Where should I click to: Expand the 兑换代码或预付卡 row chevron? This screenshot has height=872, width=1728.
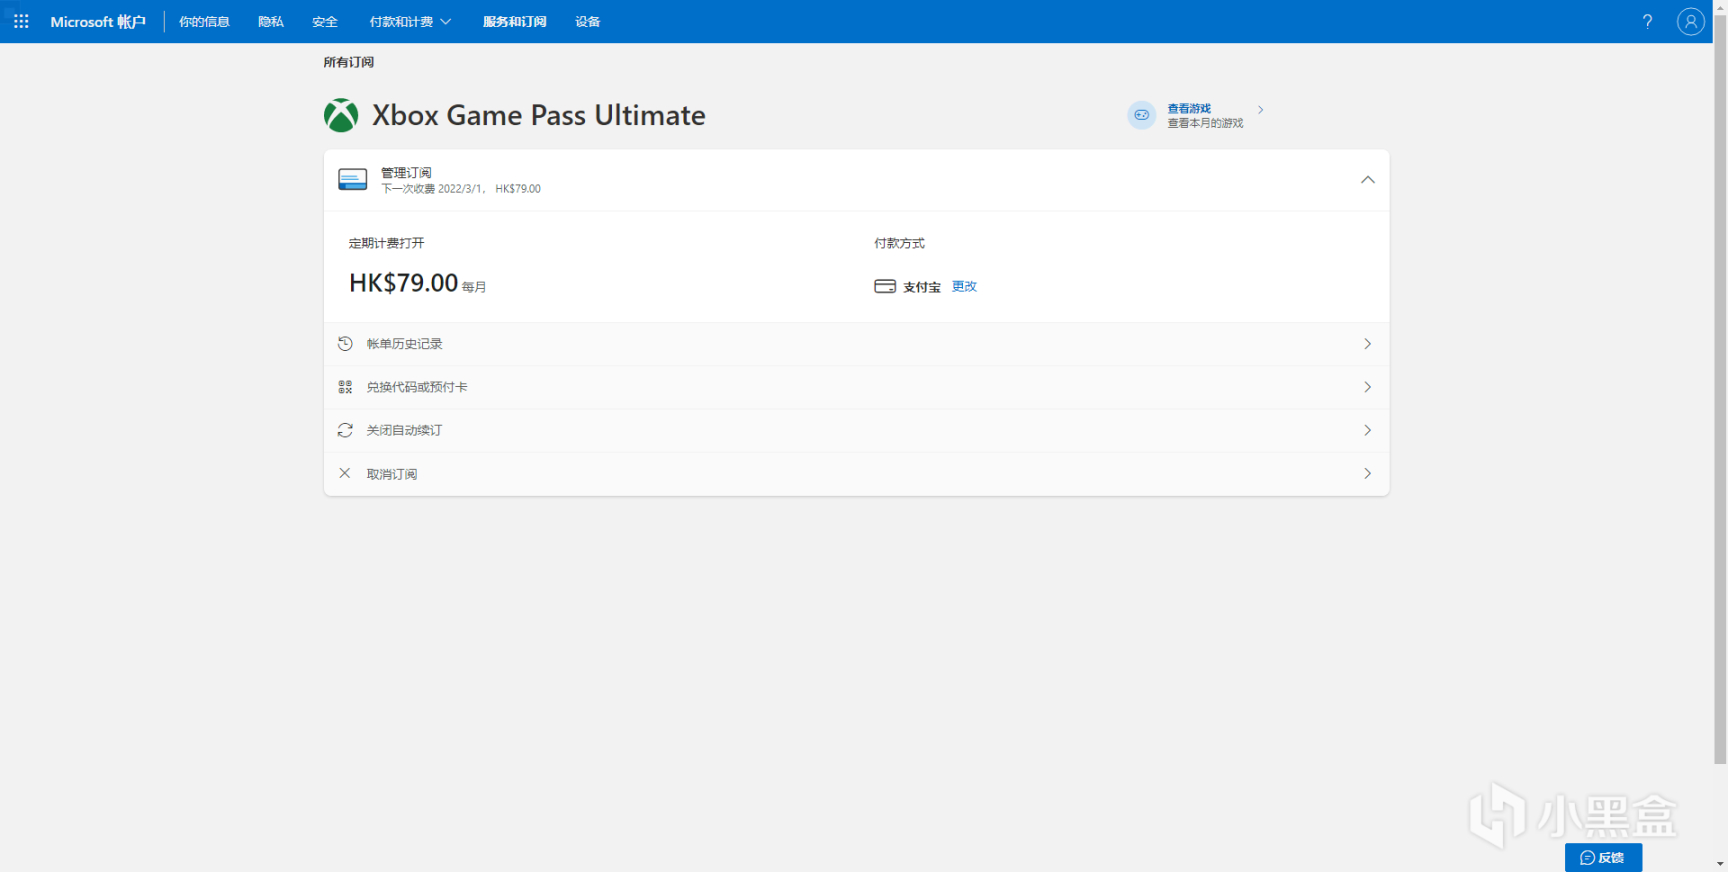point(1367,387)
